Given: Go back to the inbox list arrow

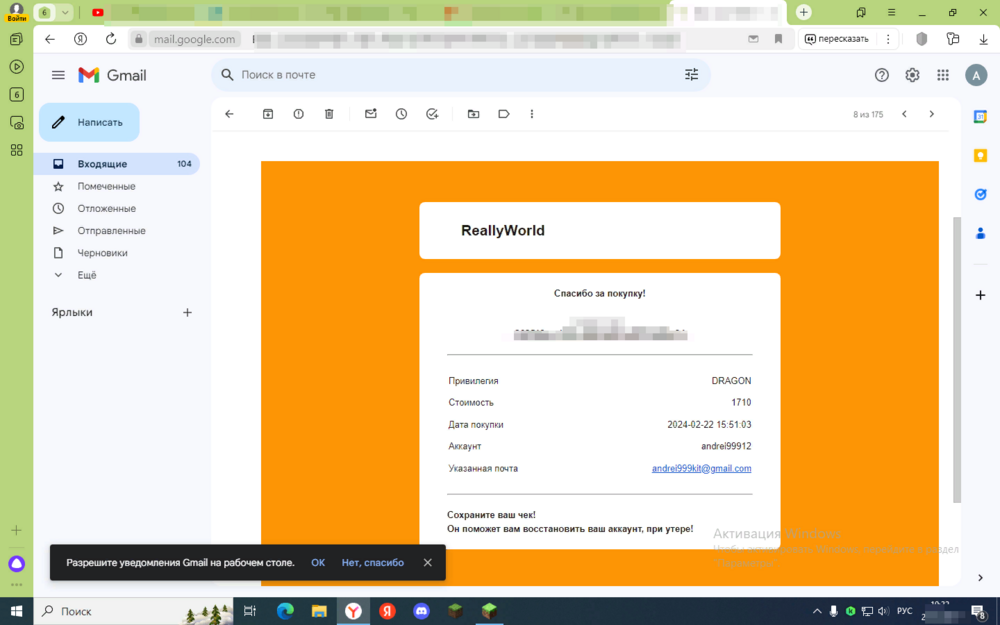Looking at the screenshot, I should click(x=230, y=114).
